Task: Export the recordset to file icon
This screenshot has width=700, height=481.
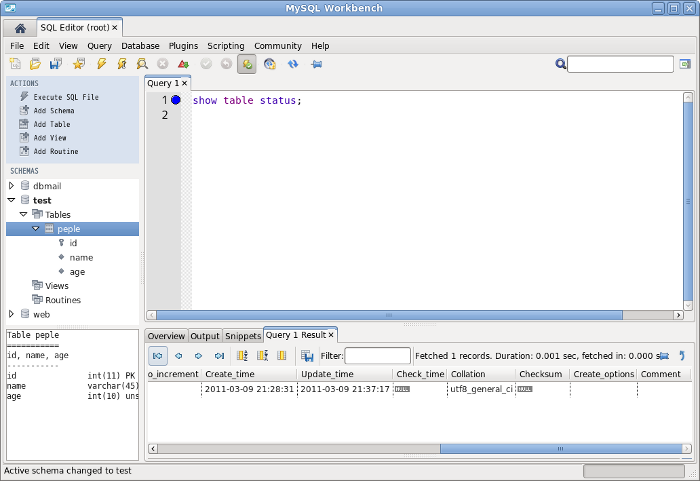Action: (x=307, y=356)
